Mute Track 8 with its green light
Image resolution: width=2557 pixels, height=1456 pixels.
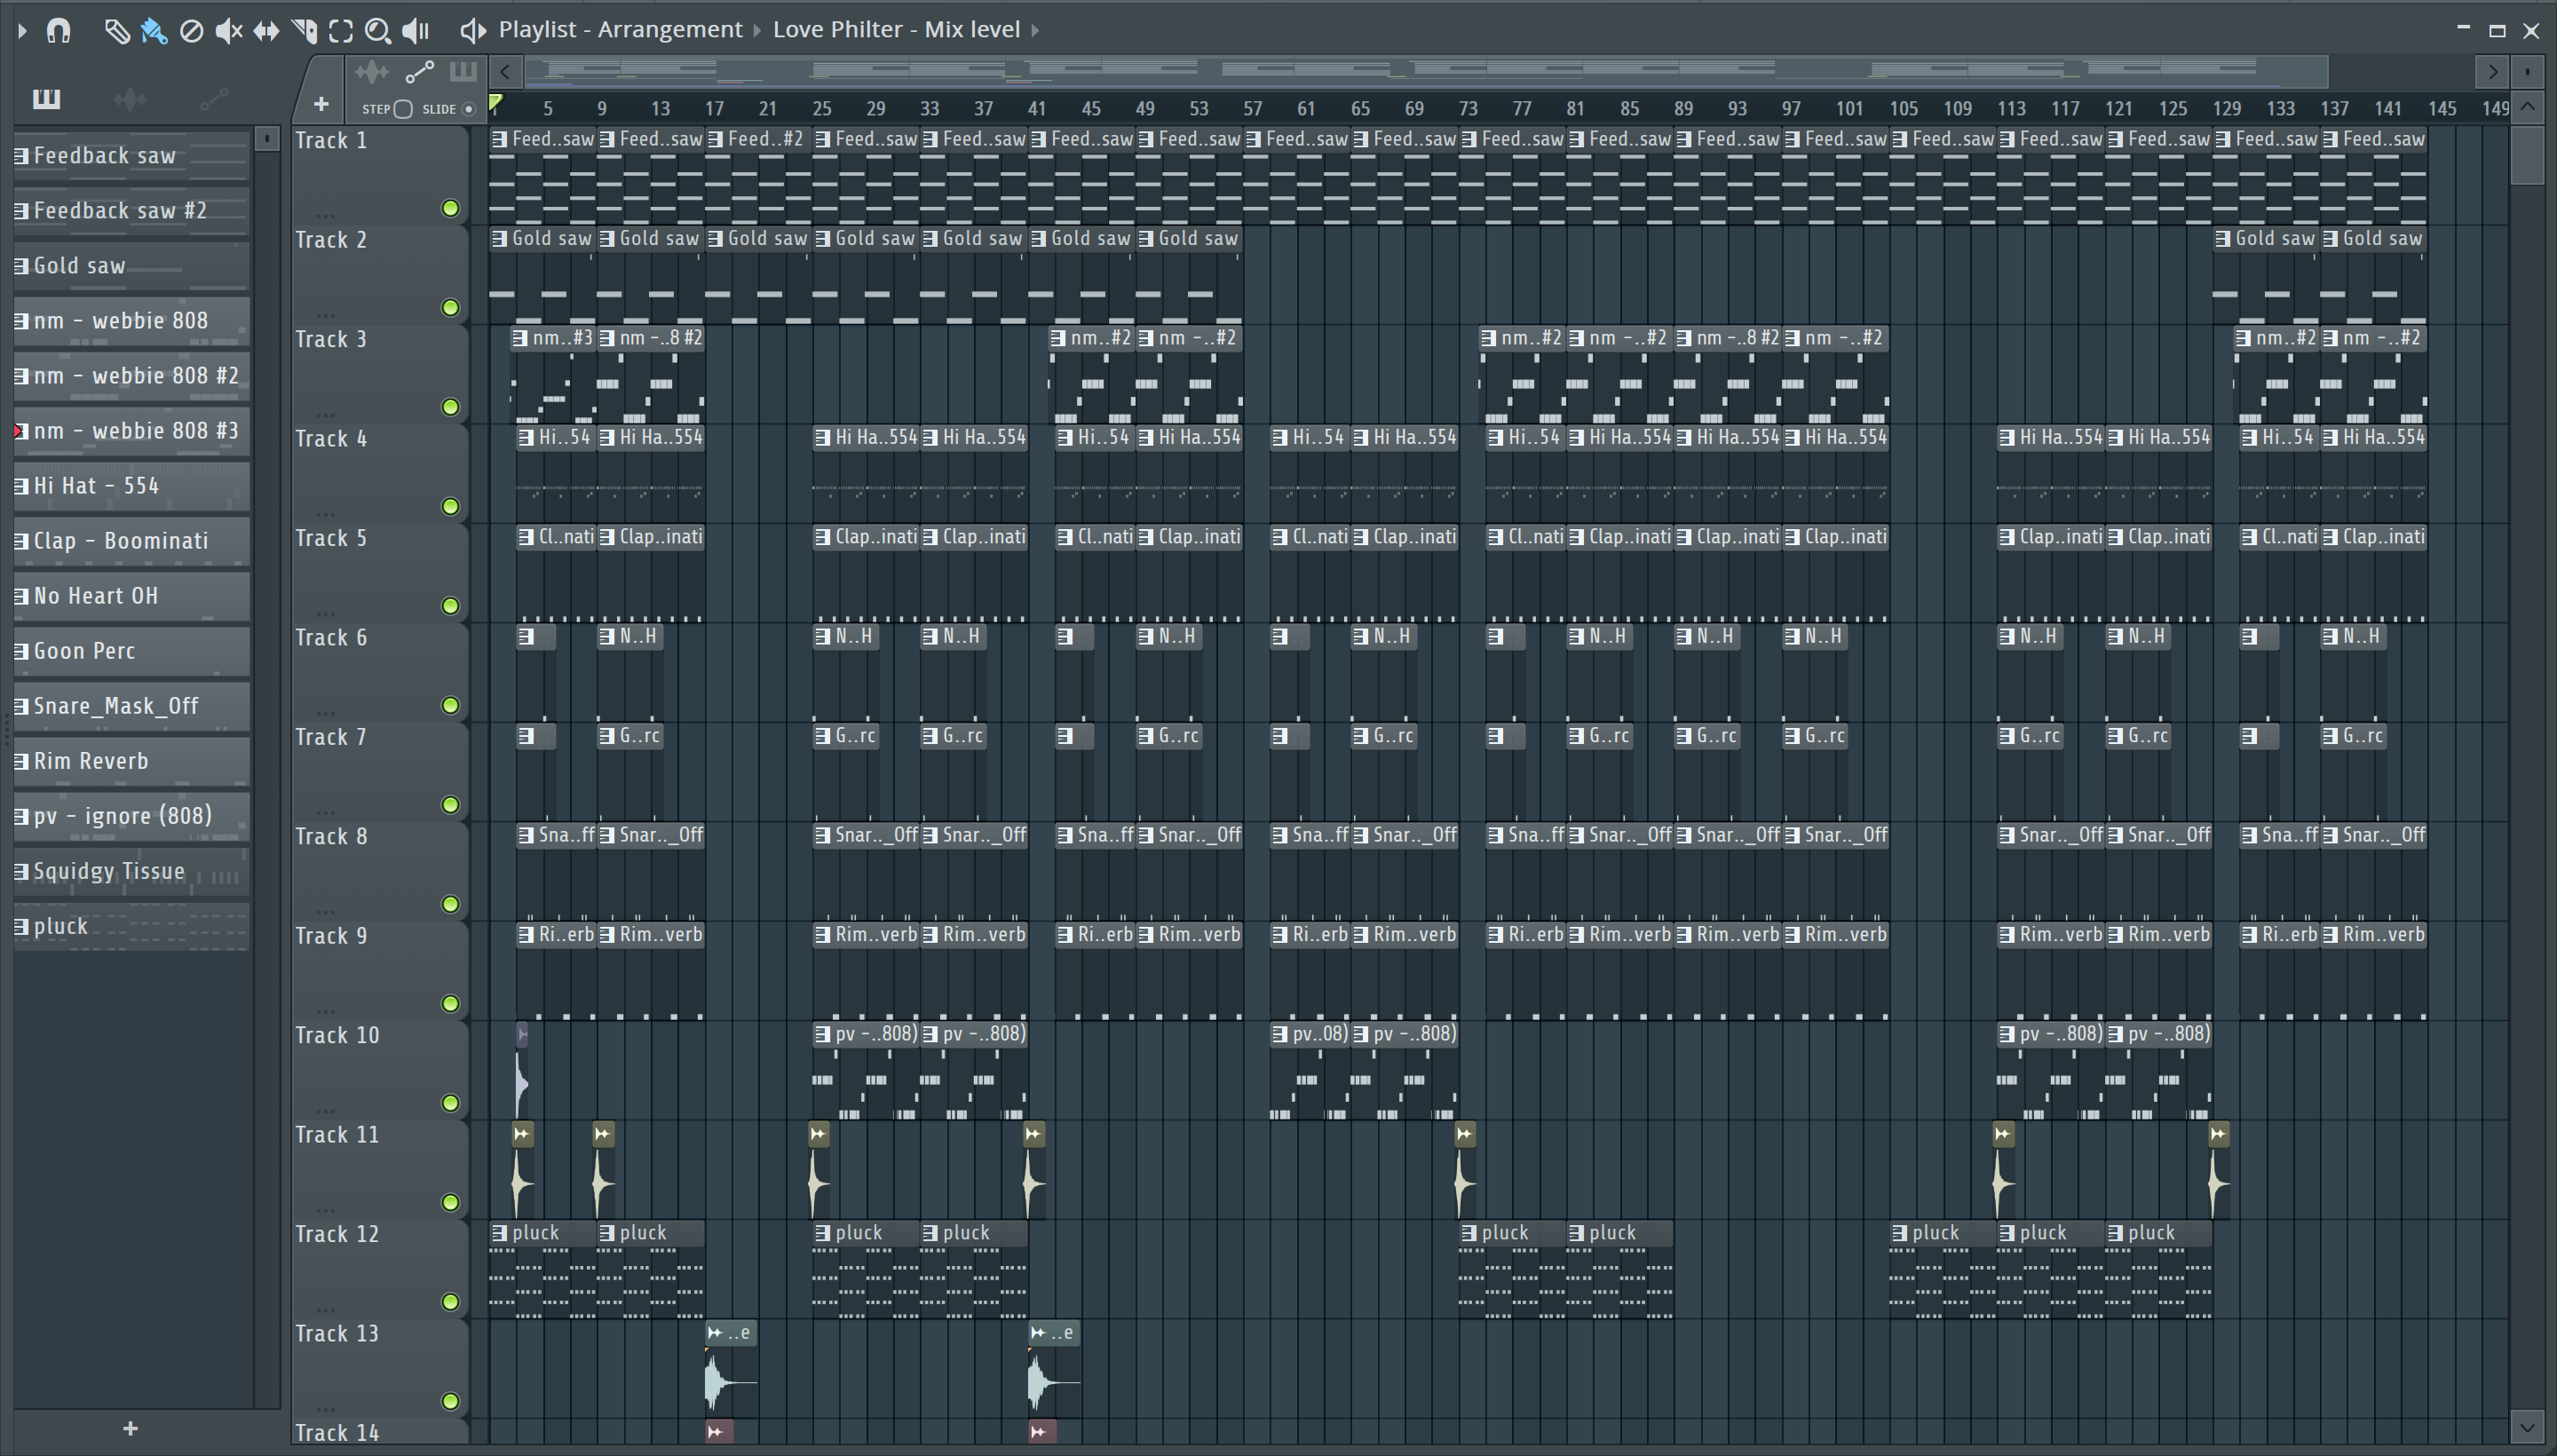coord(450,904)
